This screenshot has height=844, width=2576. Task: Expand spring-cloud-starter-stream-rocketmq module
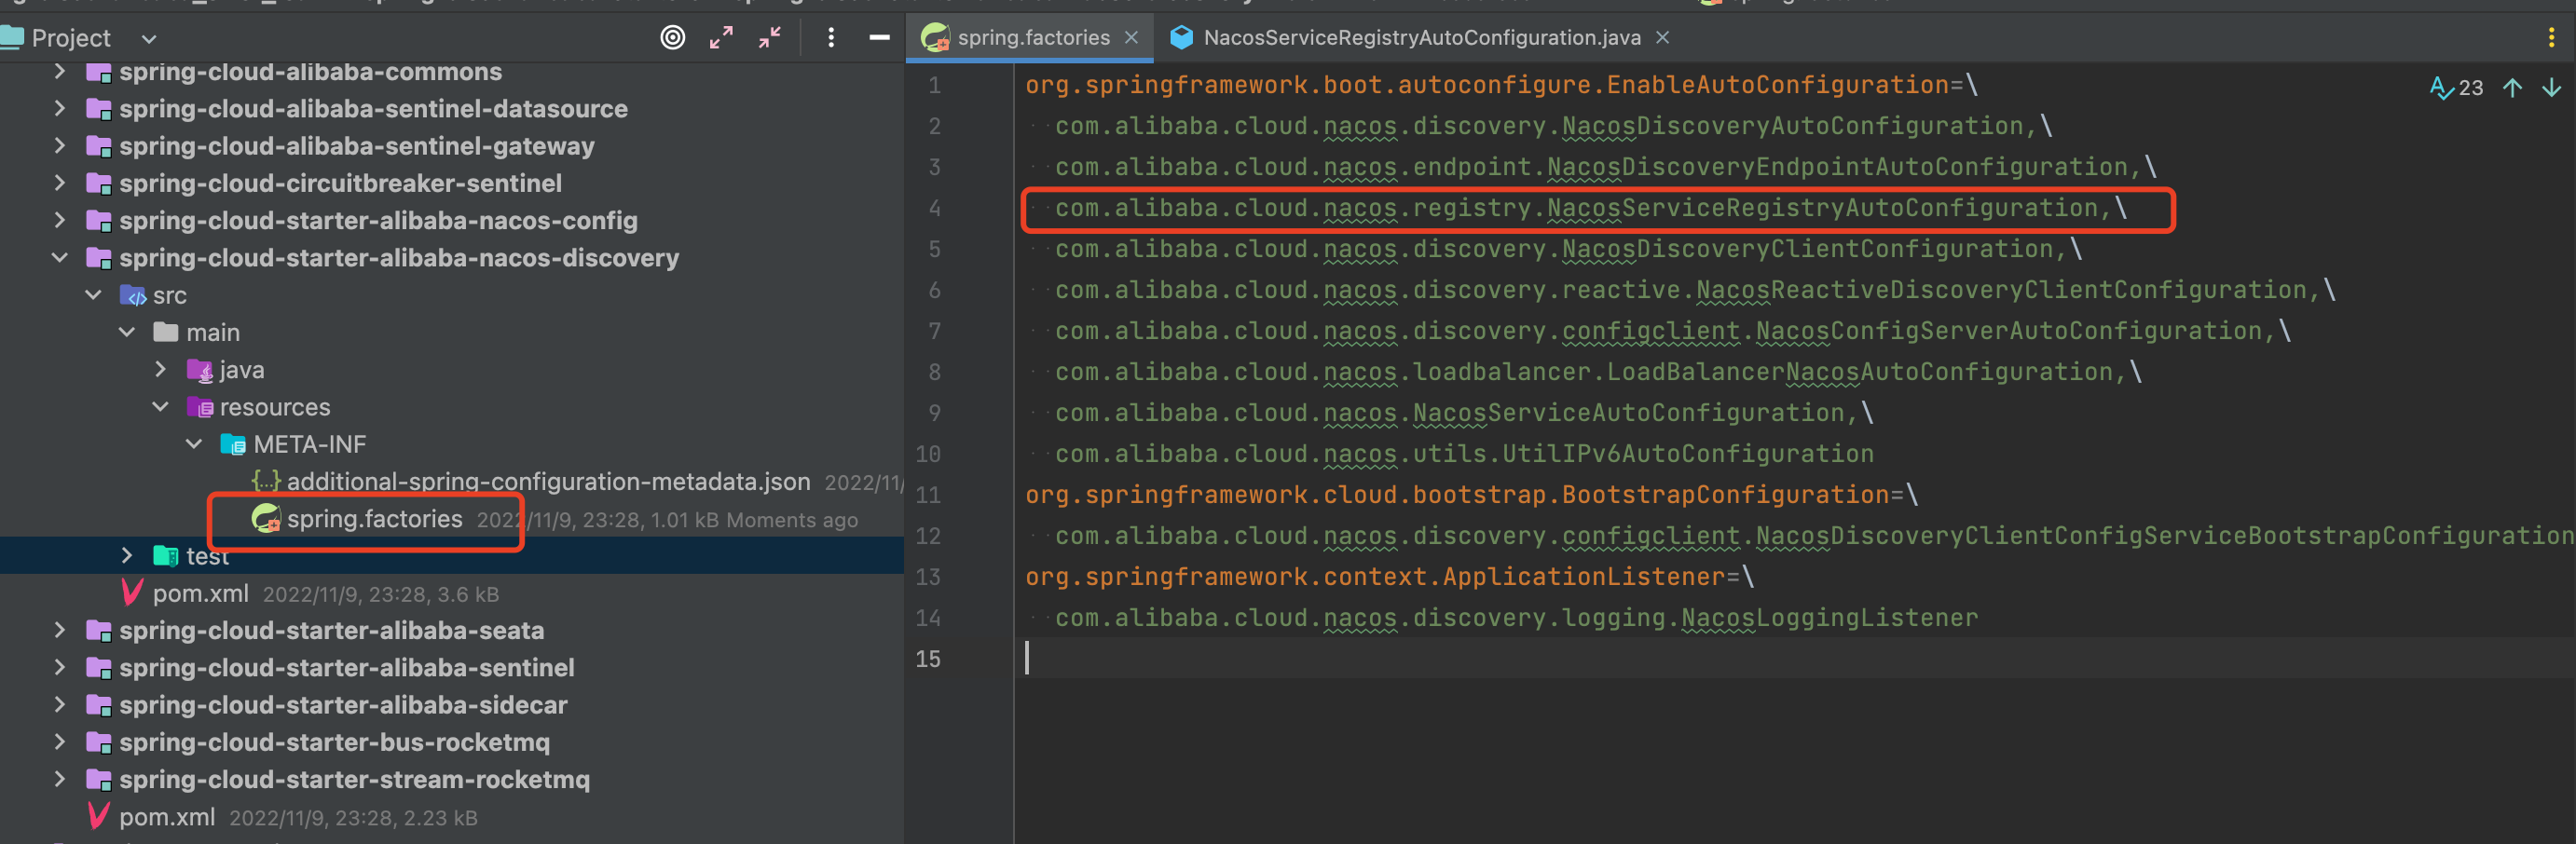pyautogui.click(x=60, y=779)
